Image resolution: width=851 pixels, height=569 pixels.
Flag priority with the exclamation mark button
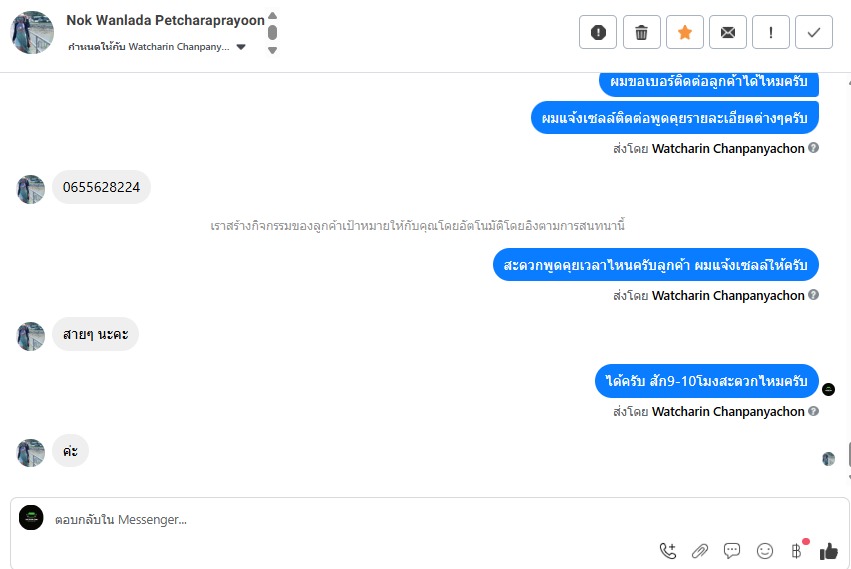(x=771, y=33)
